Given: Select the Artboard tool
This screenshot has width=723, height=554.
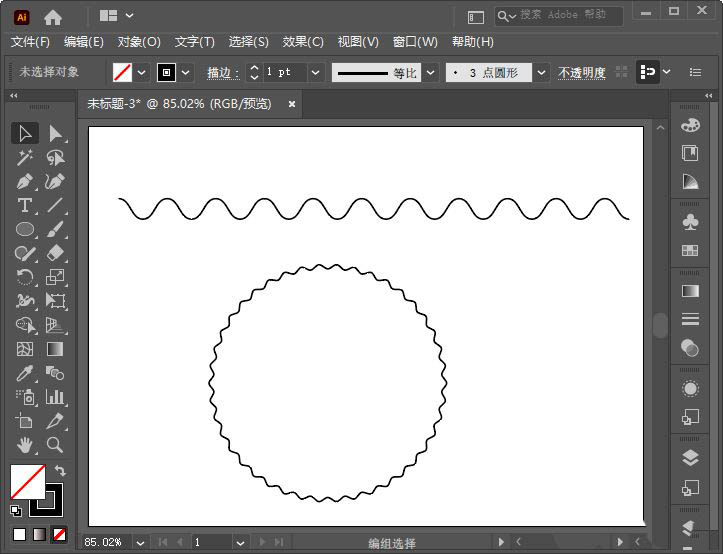Looking at the screenshot, I should point(25,421).
